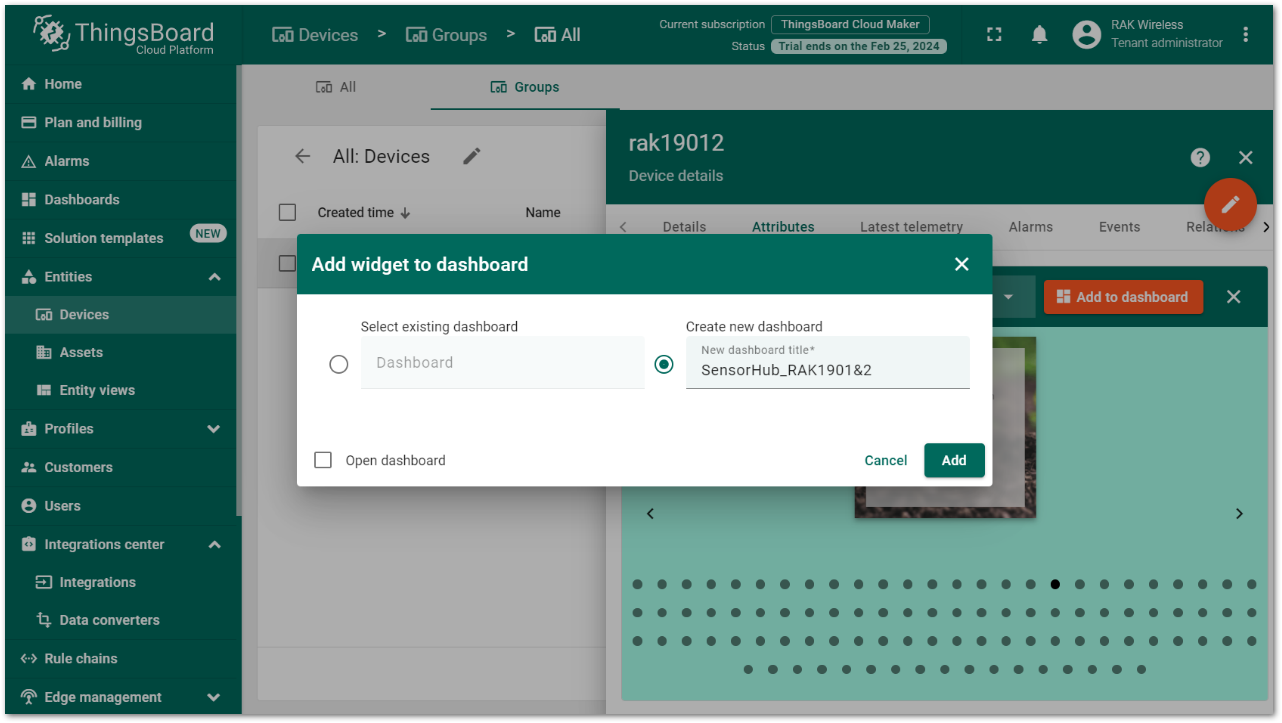Collapse the Integrations center chevron
Viewport: 1282px width, 723px height.
click(x=214, y=545)
